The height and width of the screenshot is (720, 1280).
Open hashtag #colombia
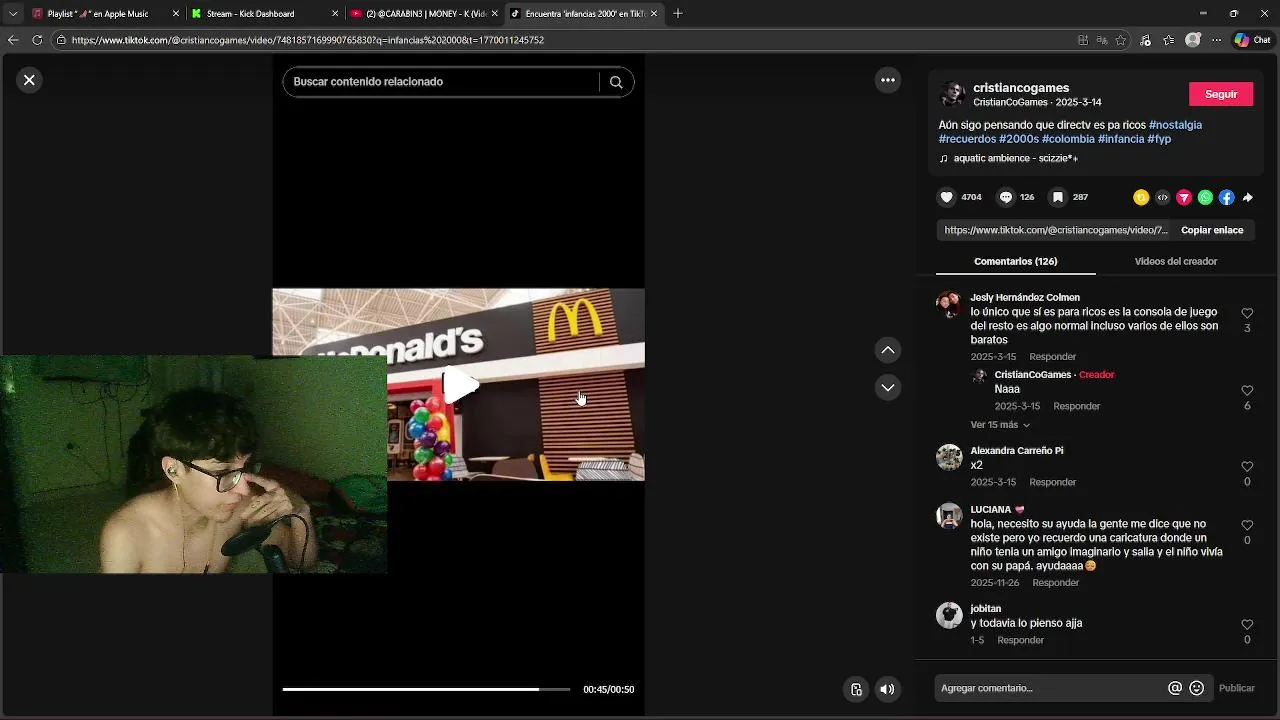coord(1068,139)
